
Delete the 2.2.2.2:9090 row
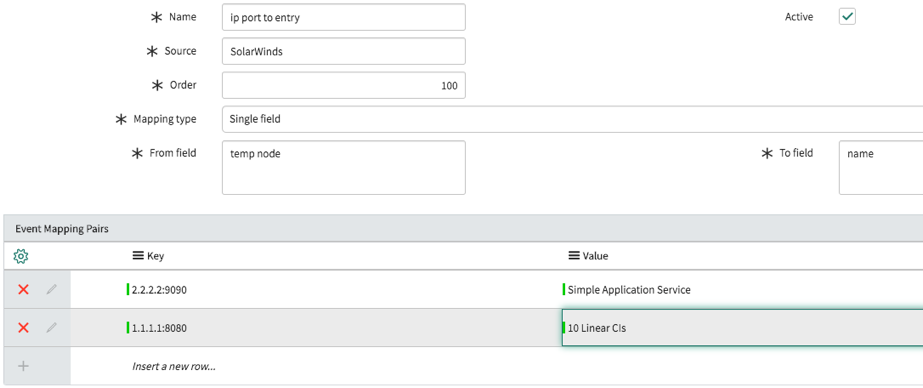pos(23,290)
